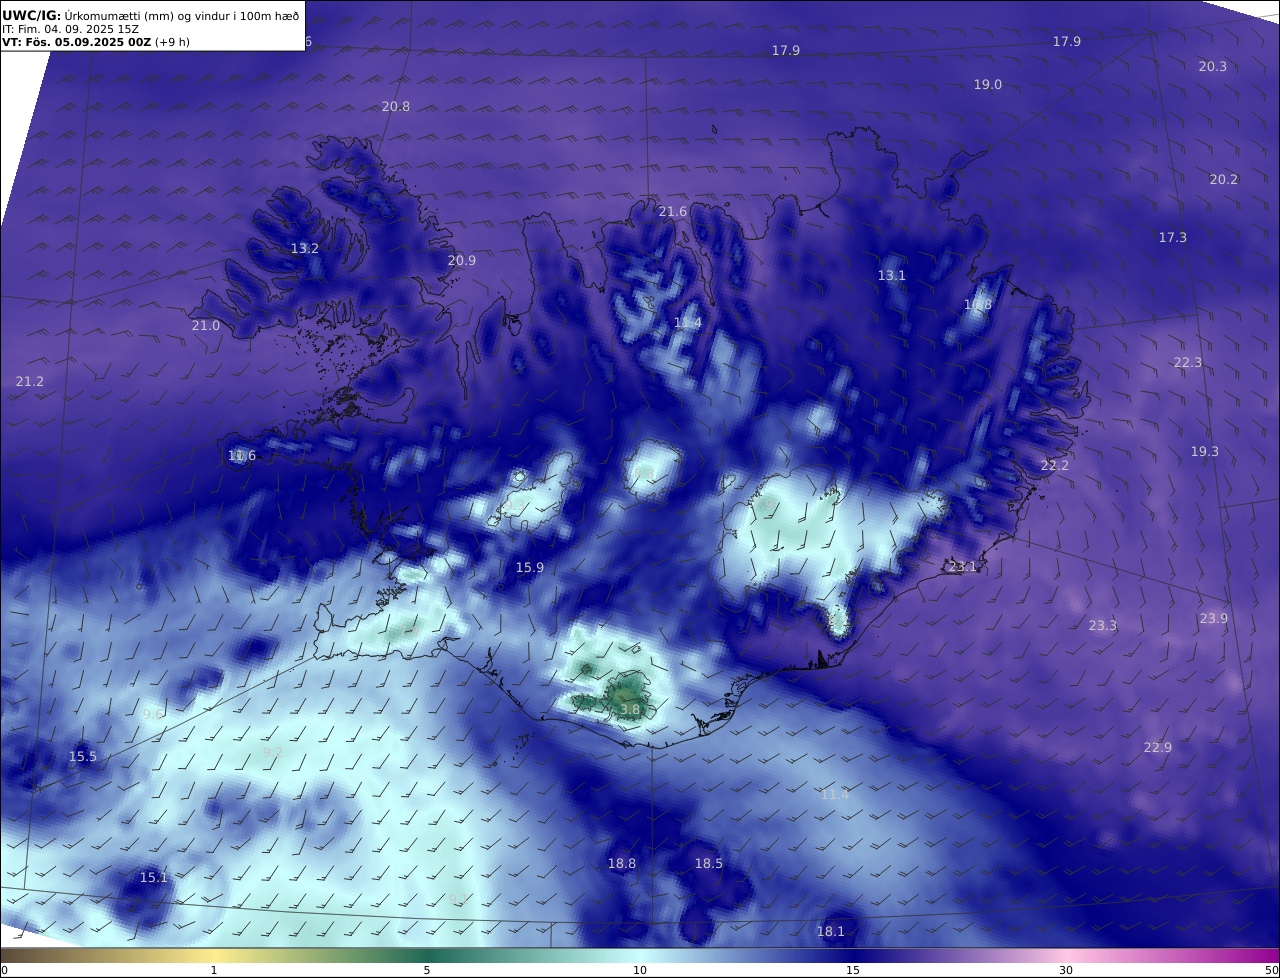Click the 18.5 value on the map
This screenshot has width=1280, height=978.
tap(709, 863)
